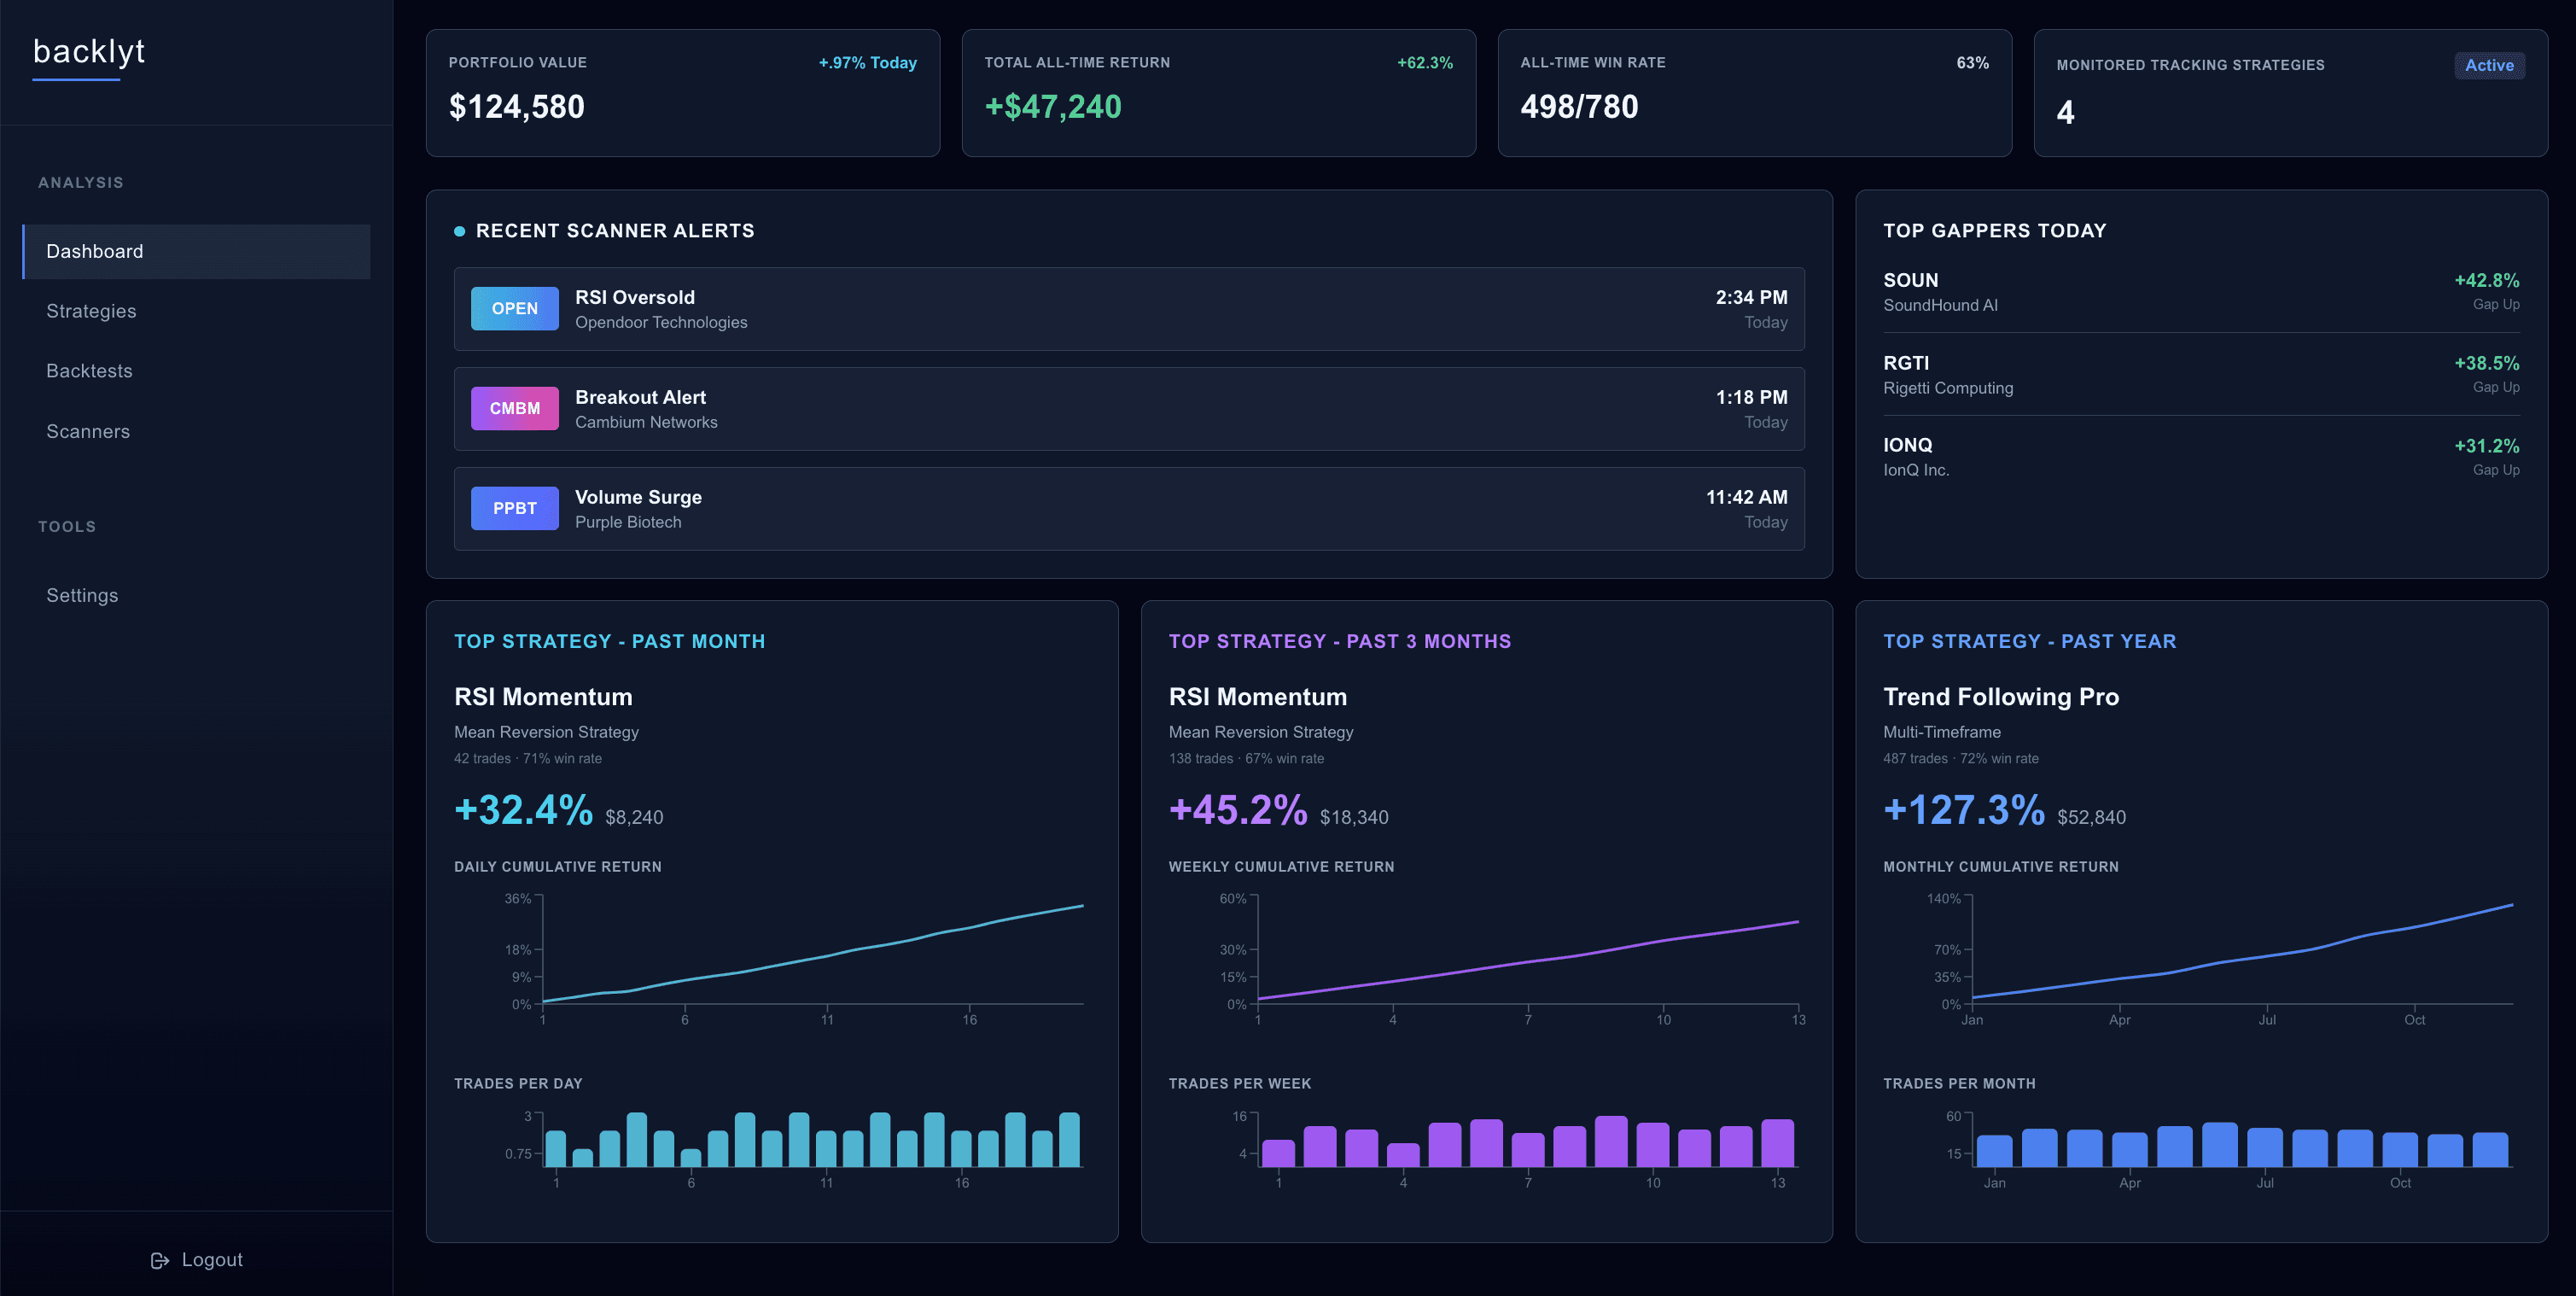Click the Portfolio Value card
This screenshot has height=1296, width=2576.
(682, 93)
